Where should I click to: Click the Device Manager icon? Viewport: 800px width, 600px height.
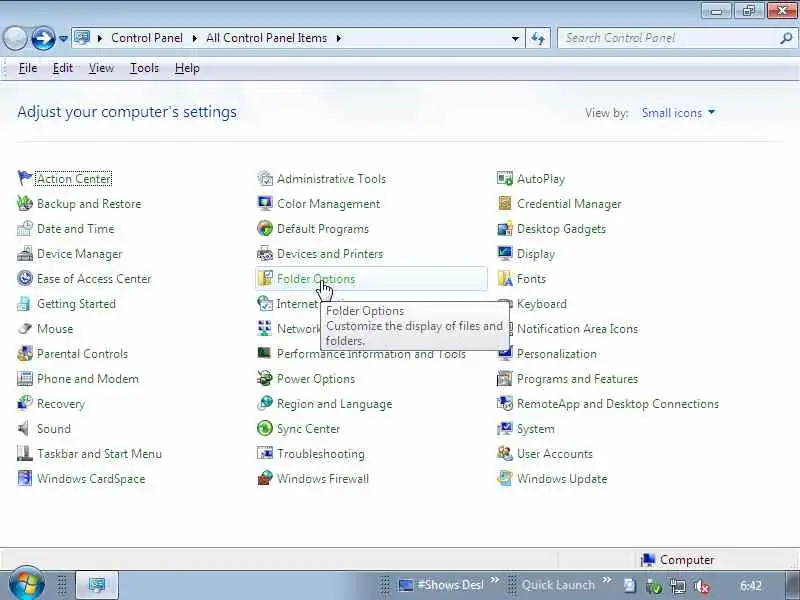click(24, 253)
